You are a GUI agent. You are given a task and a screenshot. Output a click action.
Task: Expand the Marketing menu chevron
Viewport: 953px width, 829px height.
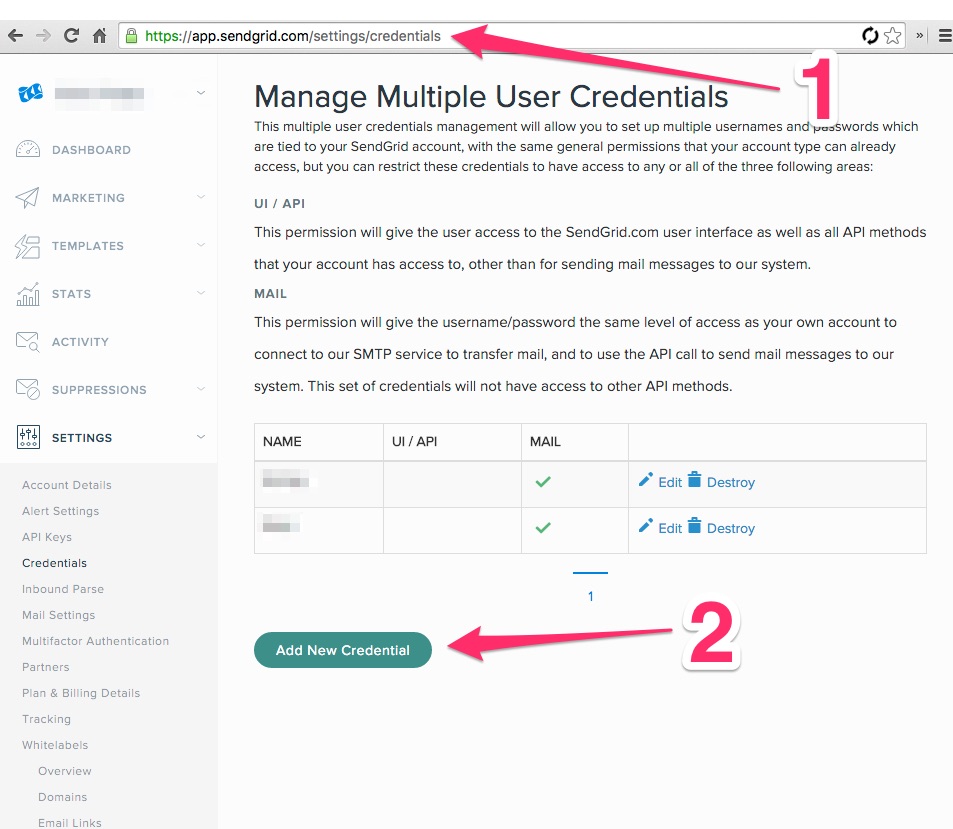click(x=201, y=197)
